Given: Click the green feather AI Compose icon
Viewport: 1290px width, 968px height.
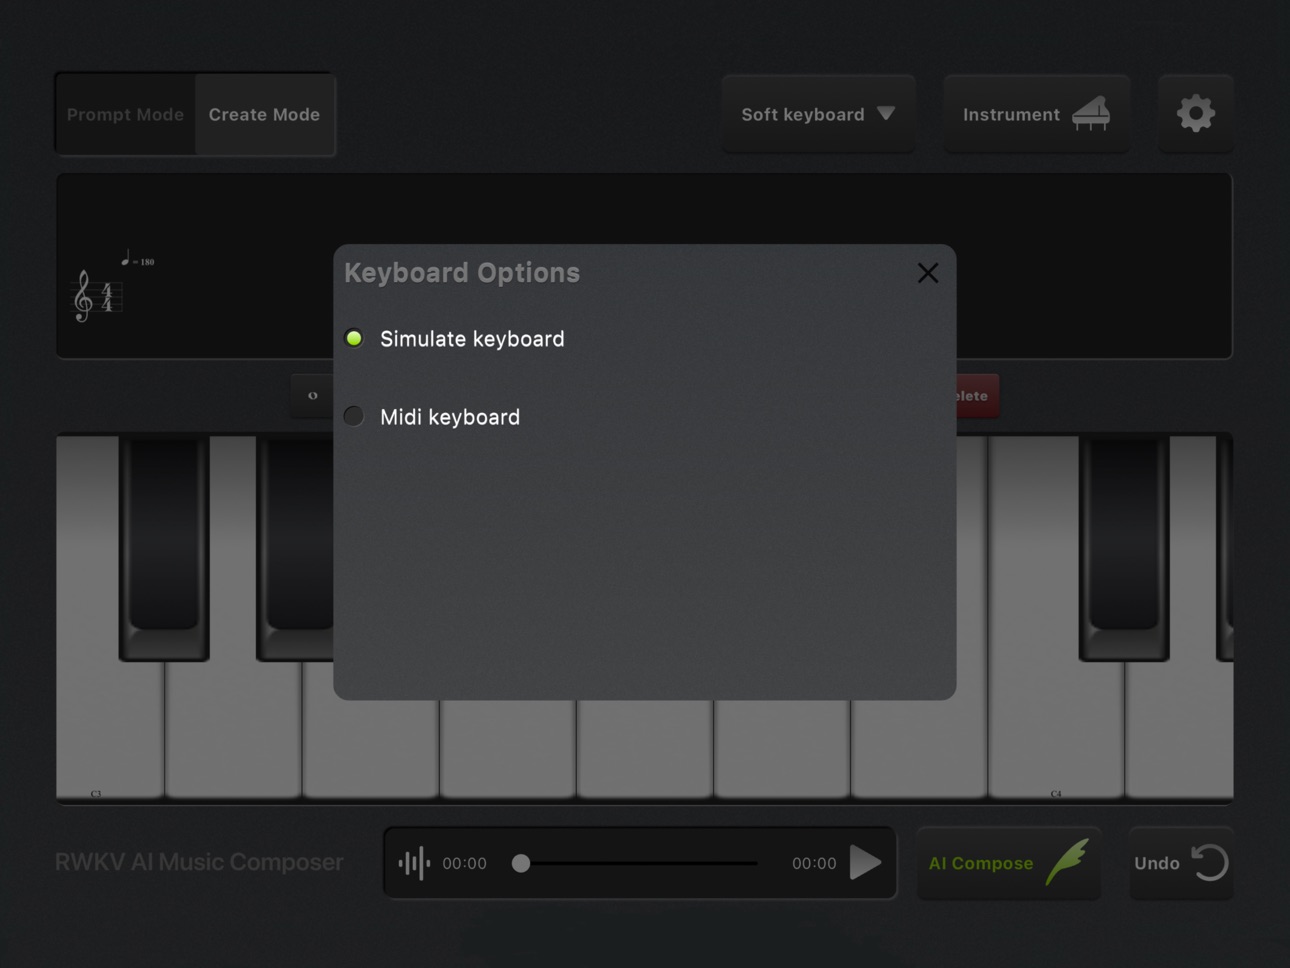Looking at the screenshot, I should pyautogui.click(x=1067, y=862).
